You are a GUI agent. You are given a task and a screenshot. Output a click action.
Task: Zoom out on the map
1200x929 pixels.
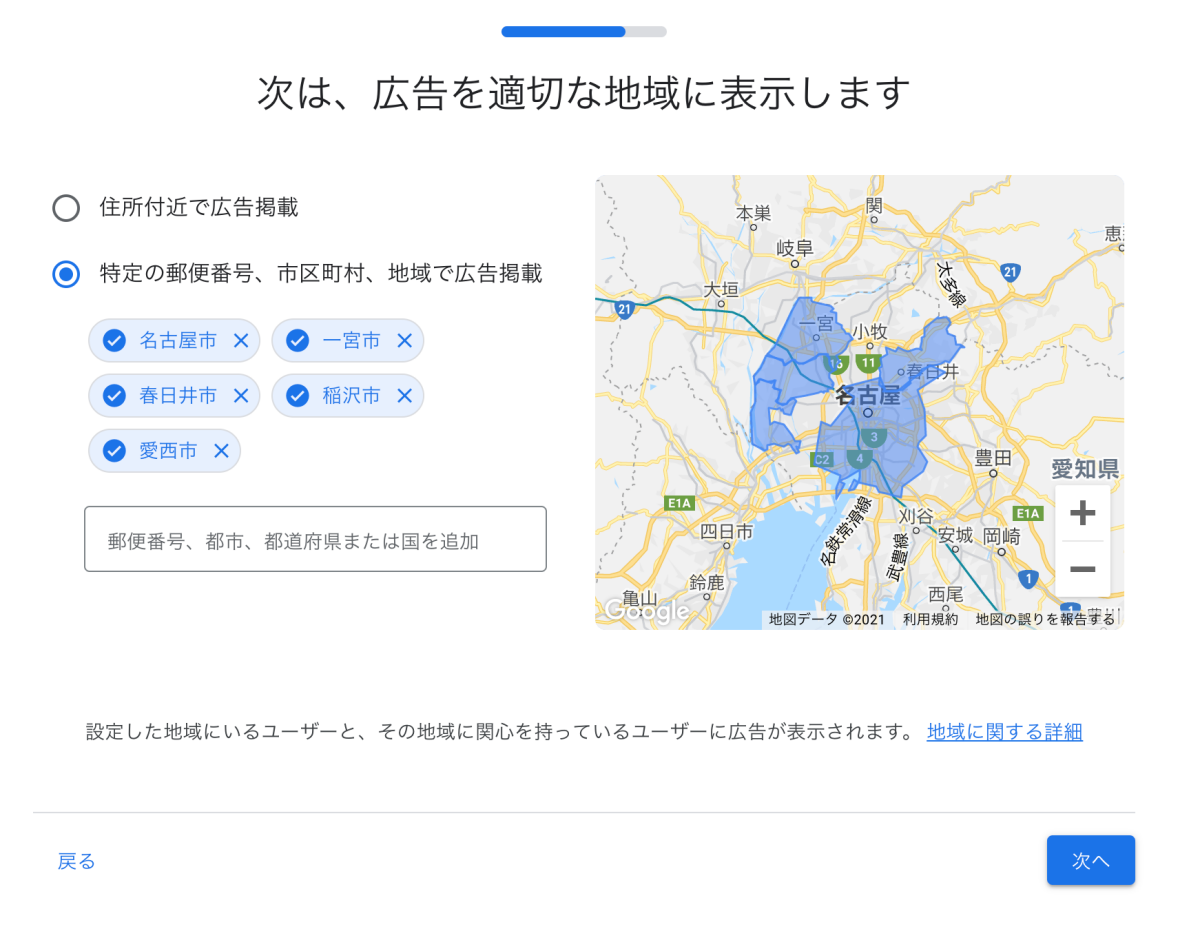[1082, 569]
